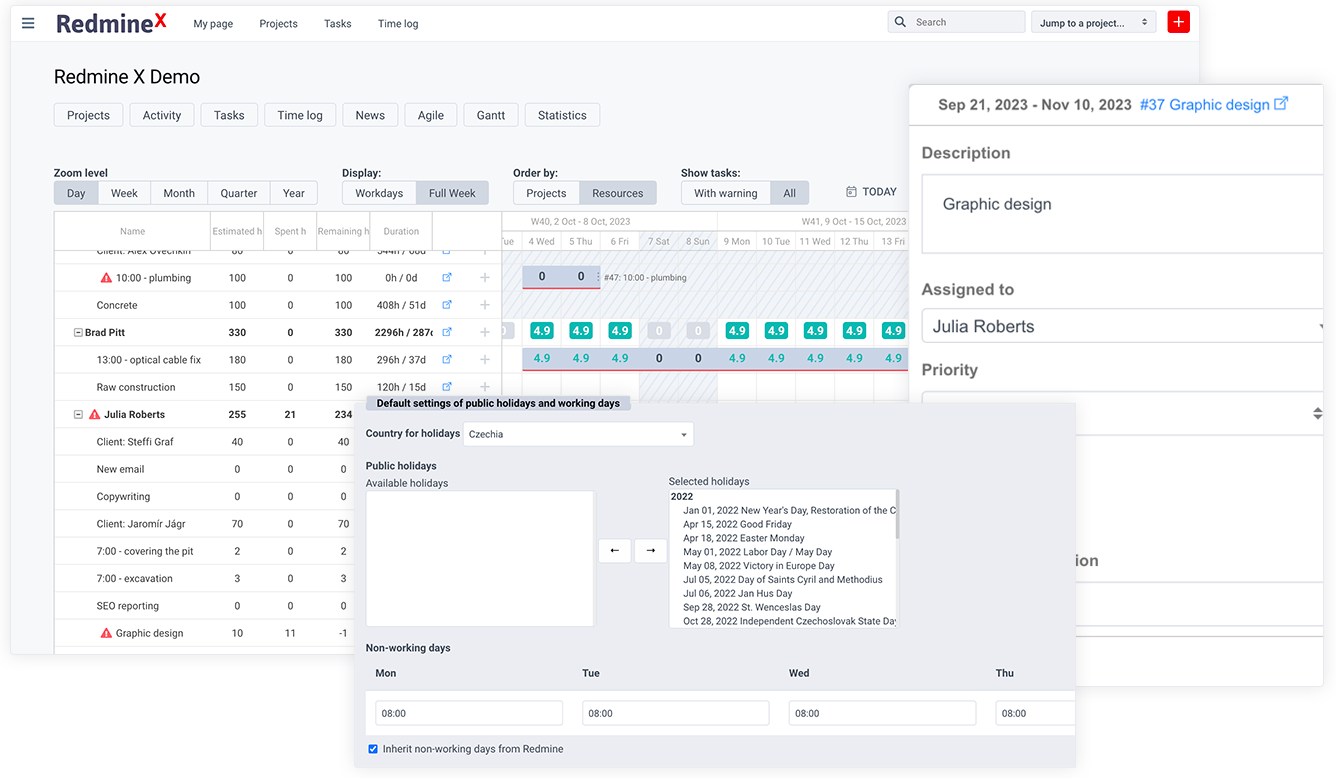The width and height of the screenshot is (1336, 778).
Task: Switch to the Gantt tab
Action: tap(490, 114)
